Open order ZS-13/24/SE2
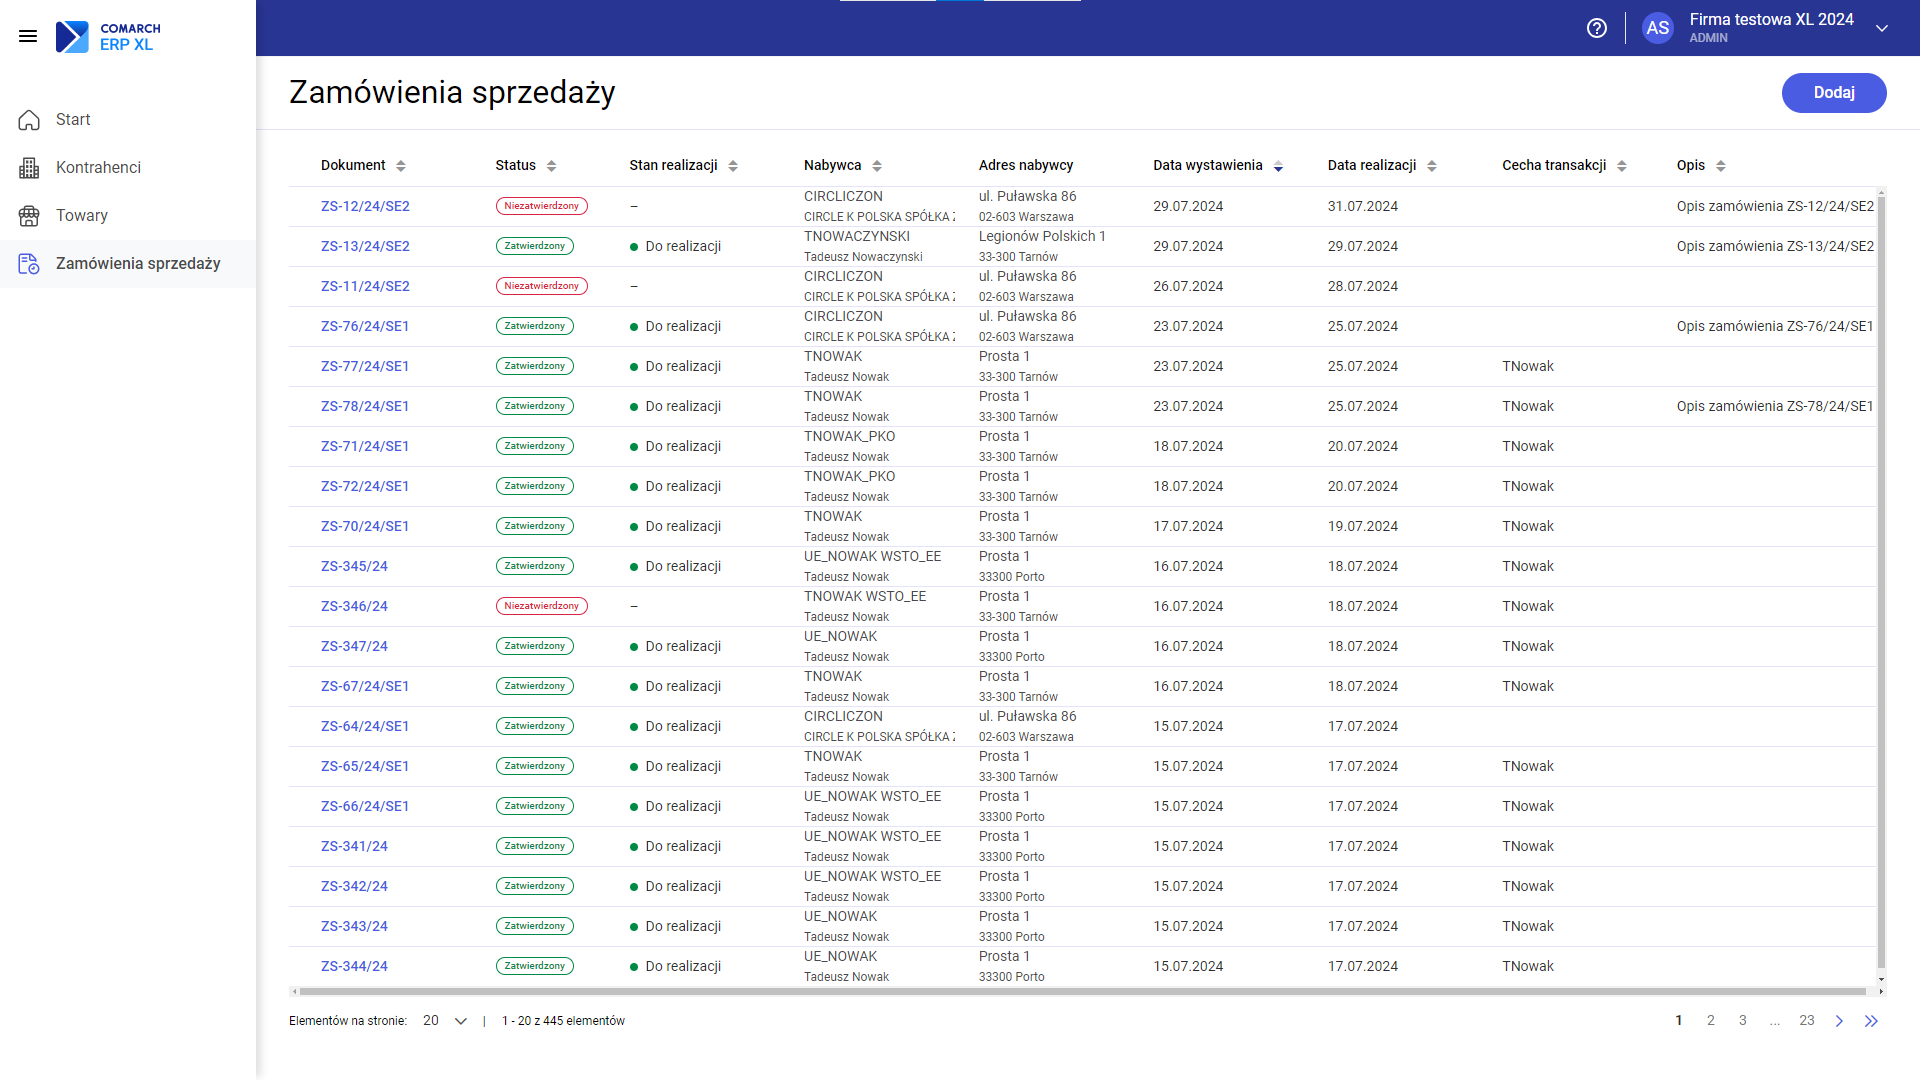This screenshot has width=1920, height=1080. point(365,247)
